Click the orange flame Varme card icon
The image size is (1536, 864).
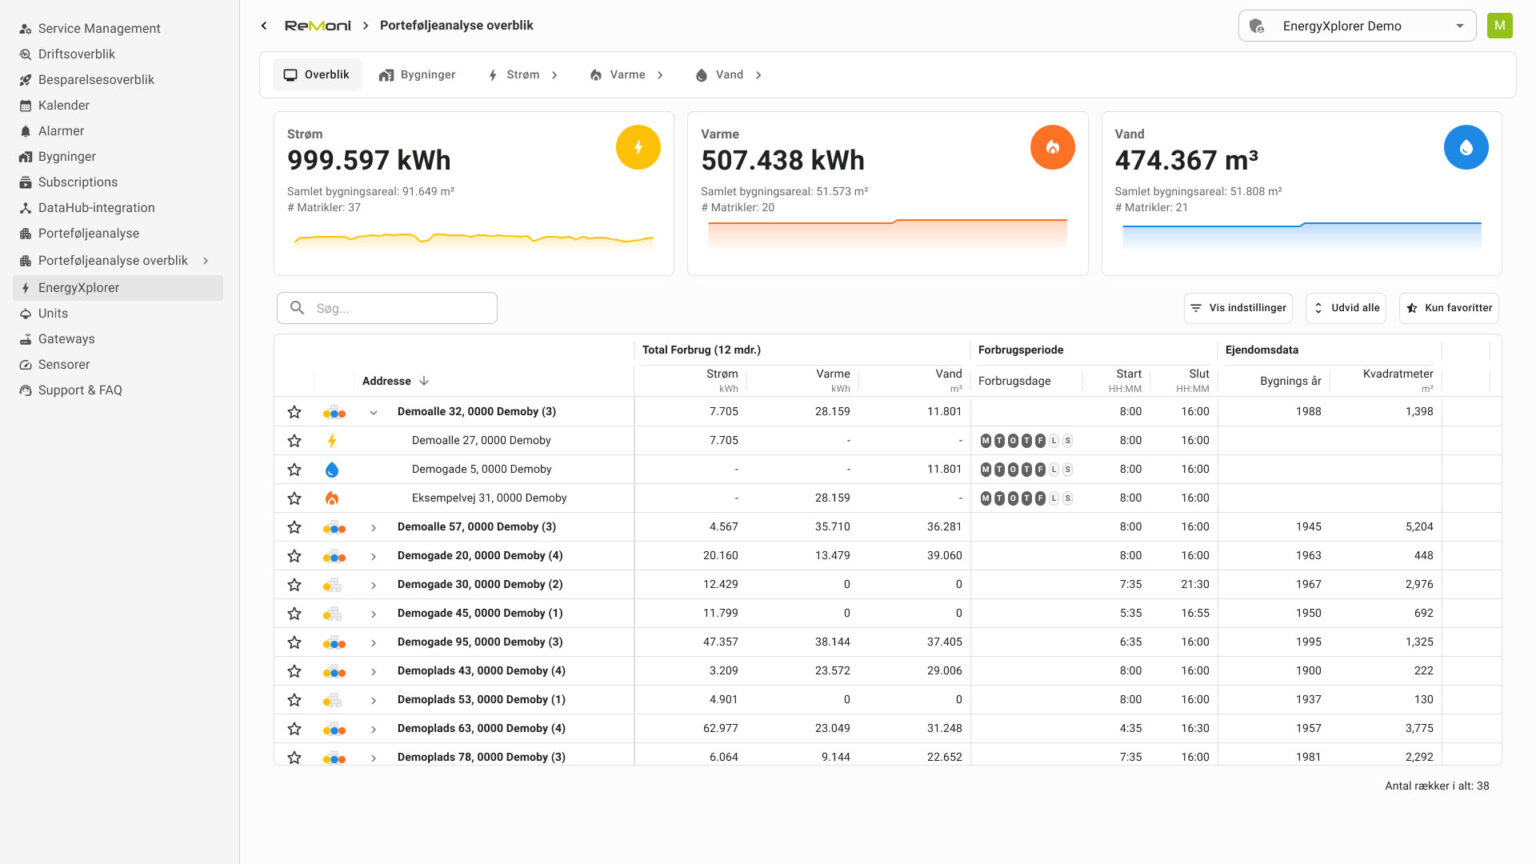pos(1052,147)
